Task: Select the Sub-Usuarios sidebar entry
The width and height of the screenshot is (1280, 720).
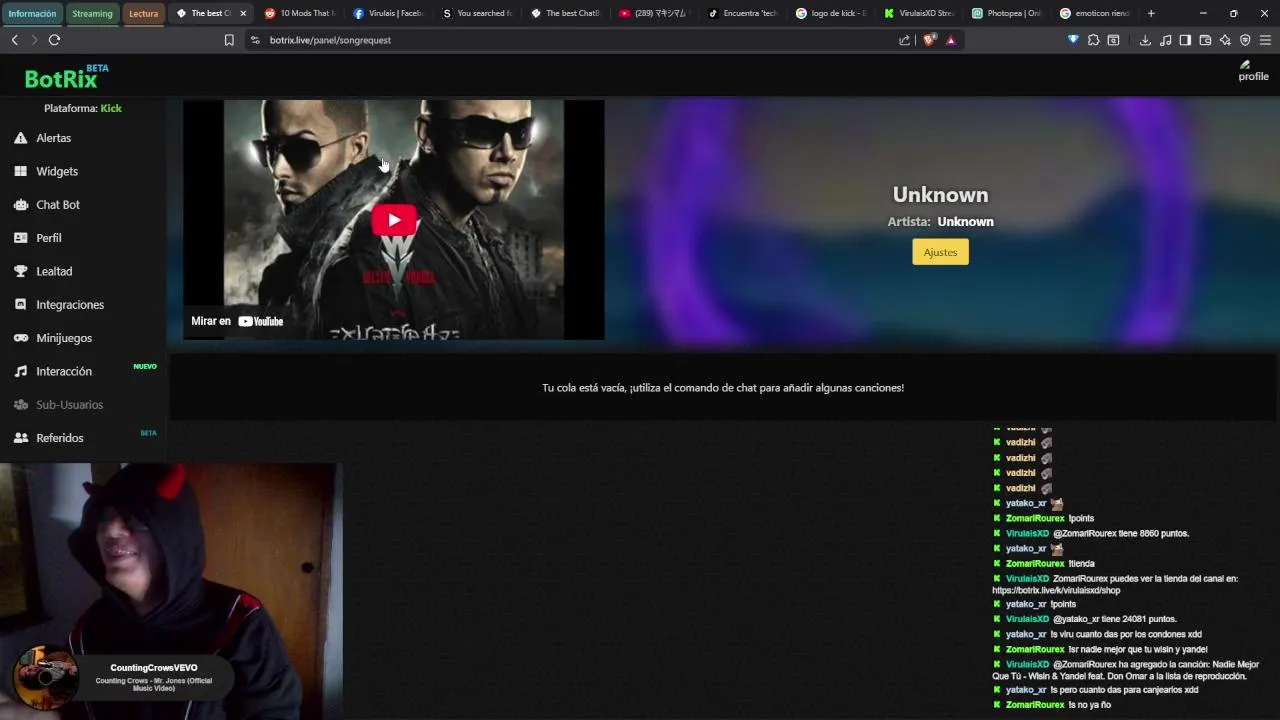Action: [x=69, y=404]
